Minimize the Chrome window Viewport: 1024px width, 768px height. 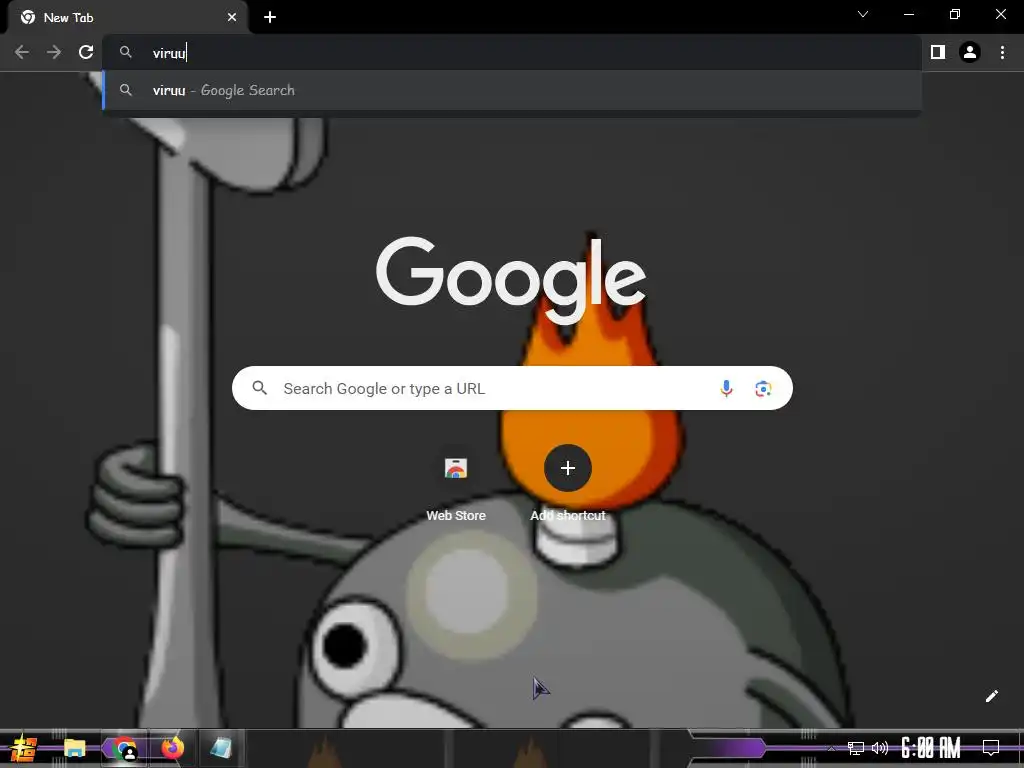(908, 14)
